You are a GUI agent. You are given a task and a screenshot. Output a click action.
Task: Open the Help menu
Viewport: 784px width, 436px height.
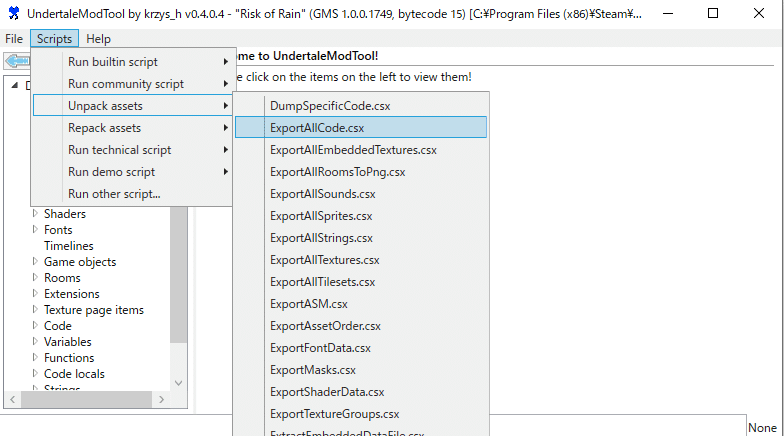pos(98,38)
